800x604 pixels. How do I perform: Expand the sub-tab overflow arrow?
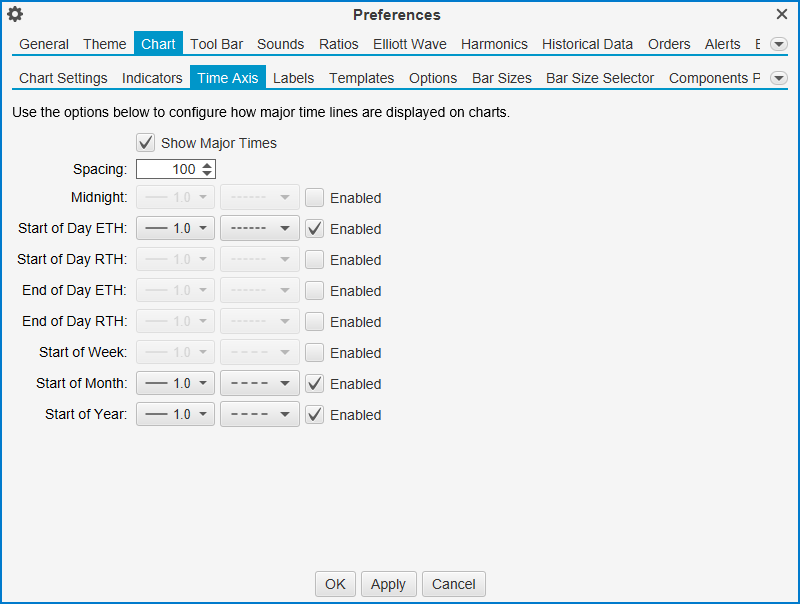[x=778, y=78]
